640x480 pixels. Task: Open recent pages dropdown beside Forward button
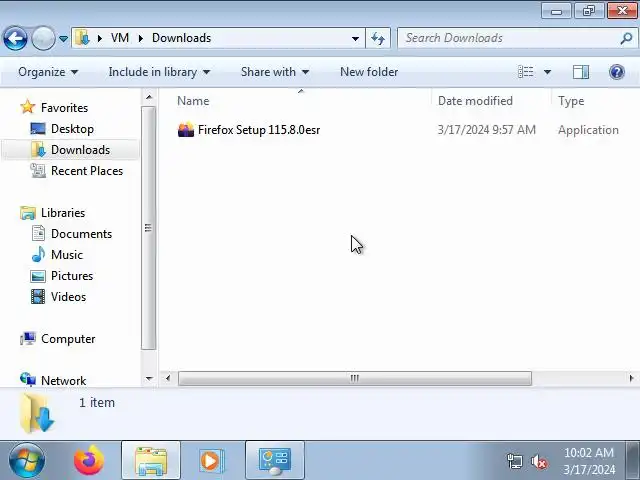[x=63, y=39]
